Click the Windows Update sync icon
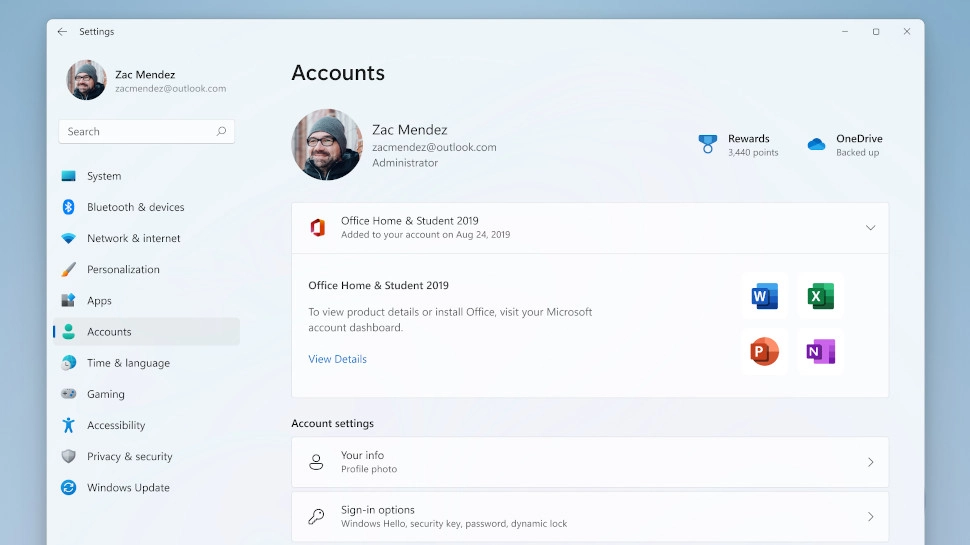Screen dimensions: 970x545 coord(69,487)
